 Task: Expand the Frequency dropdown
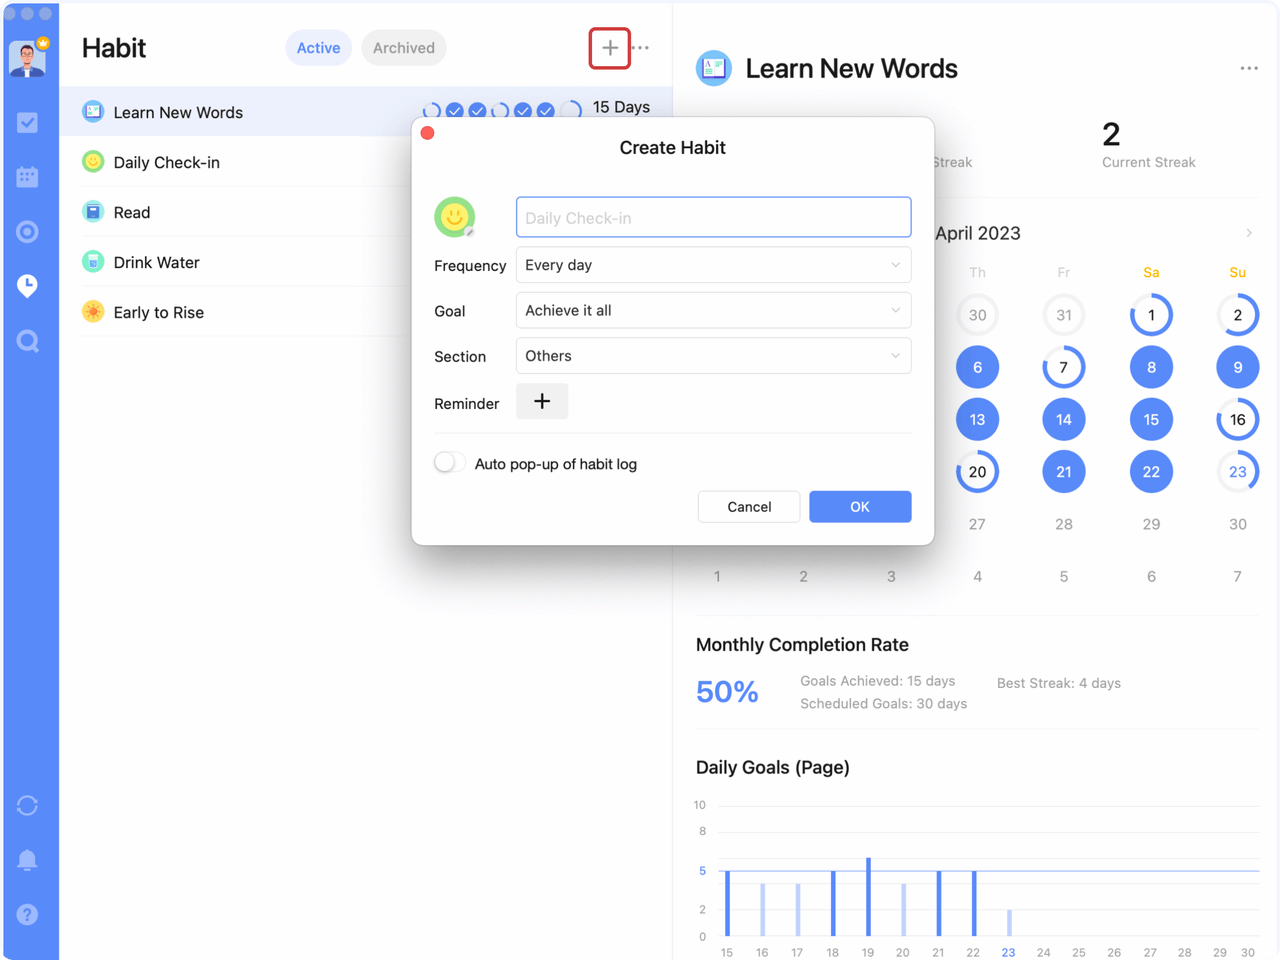tap(713, 265)
